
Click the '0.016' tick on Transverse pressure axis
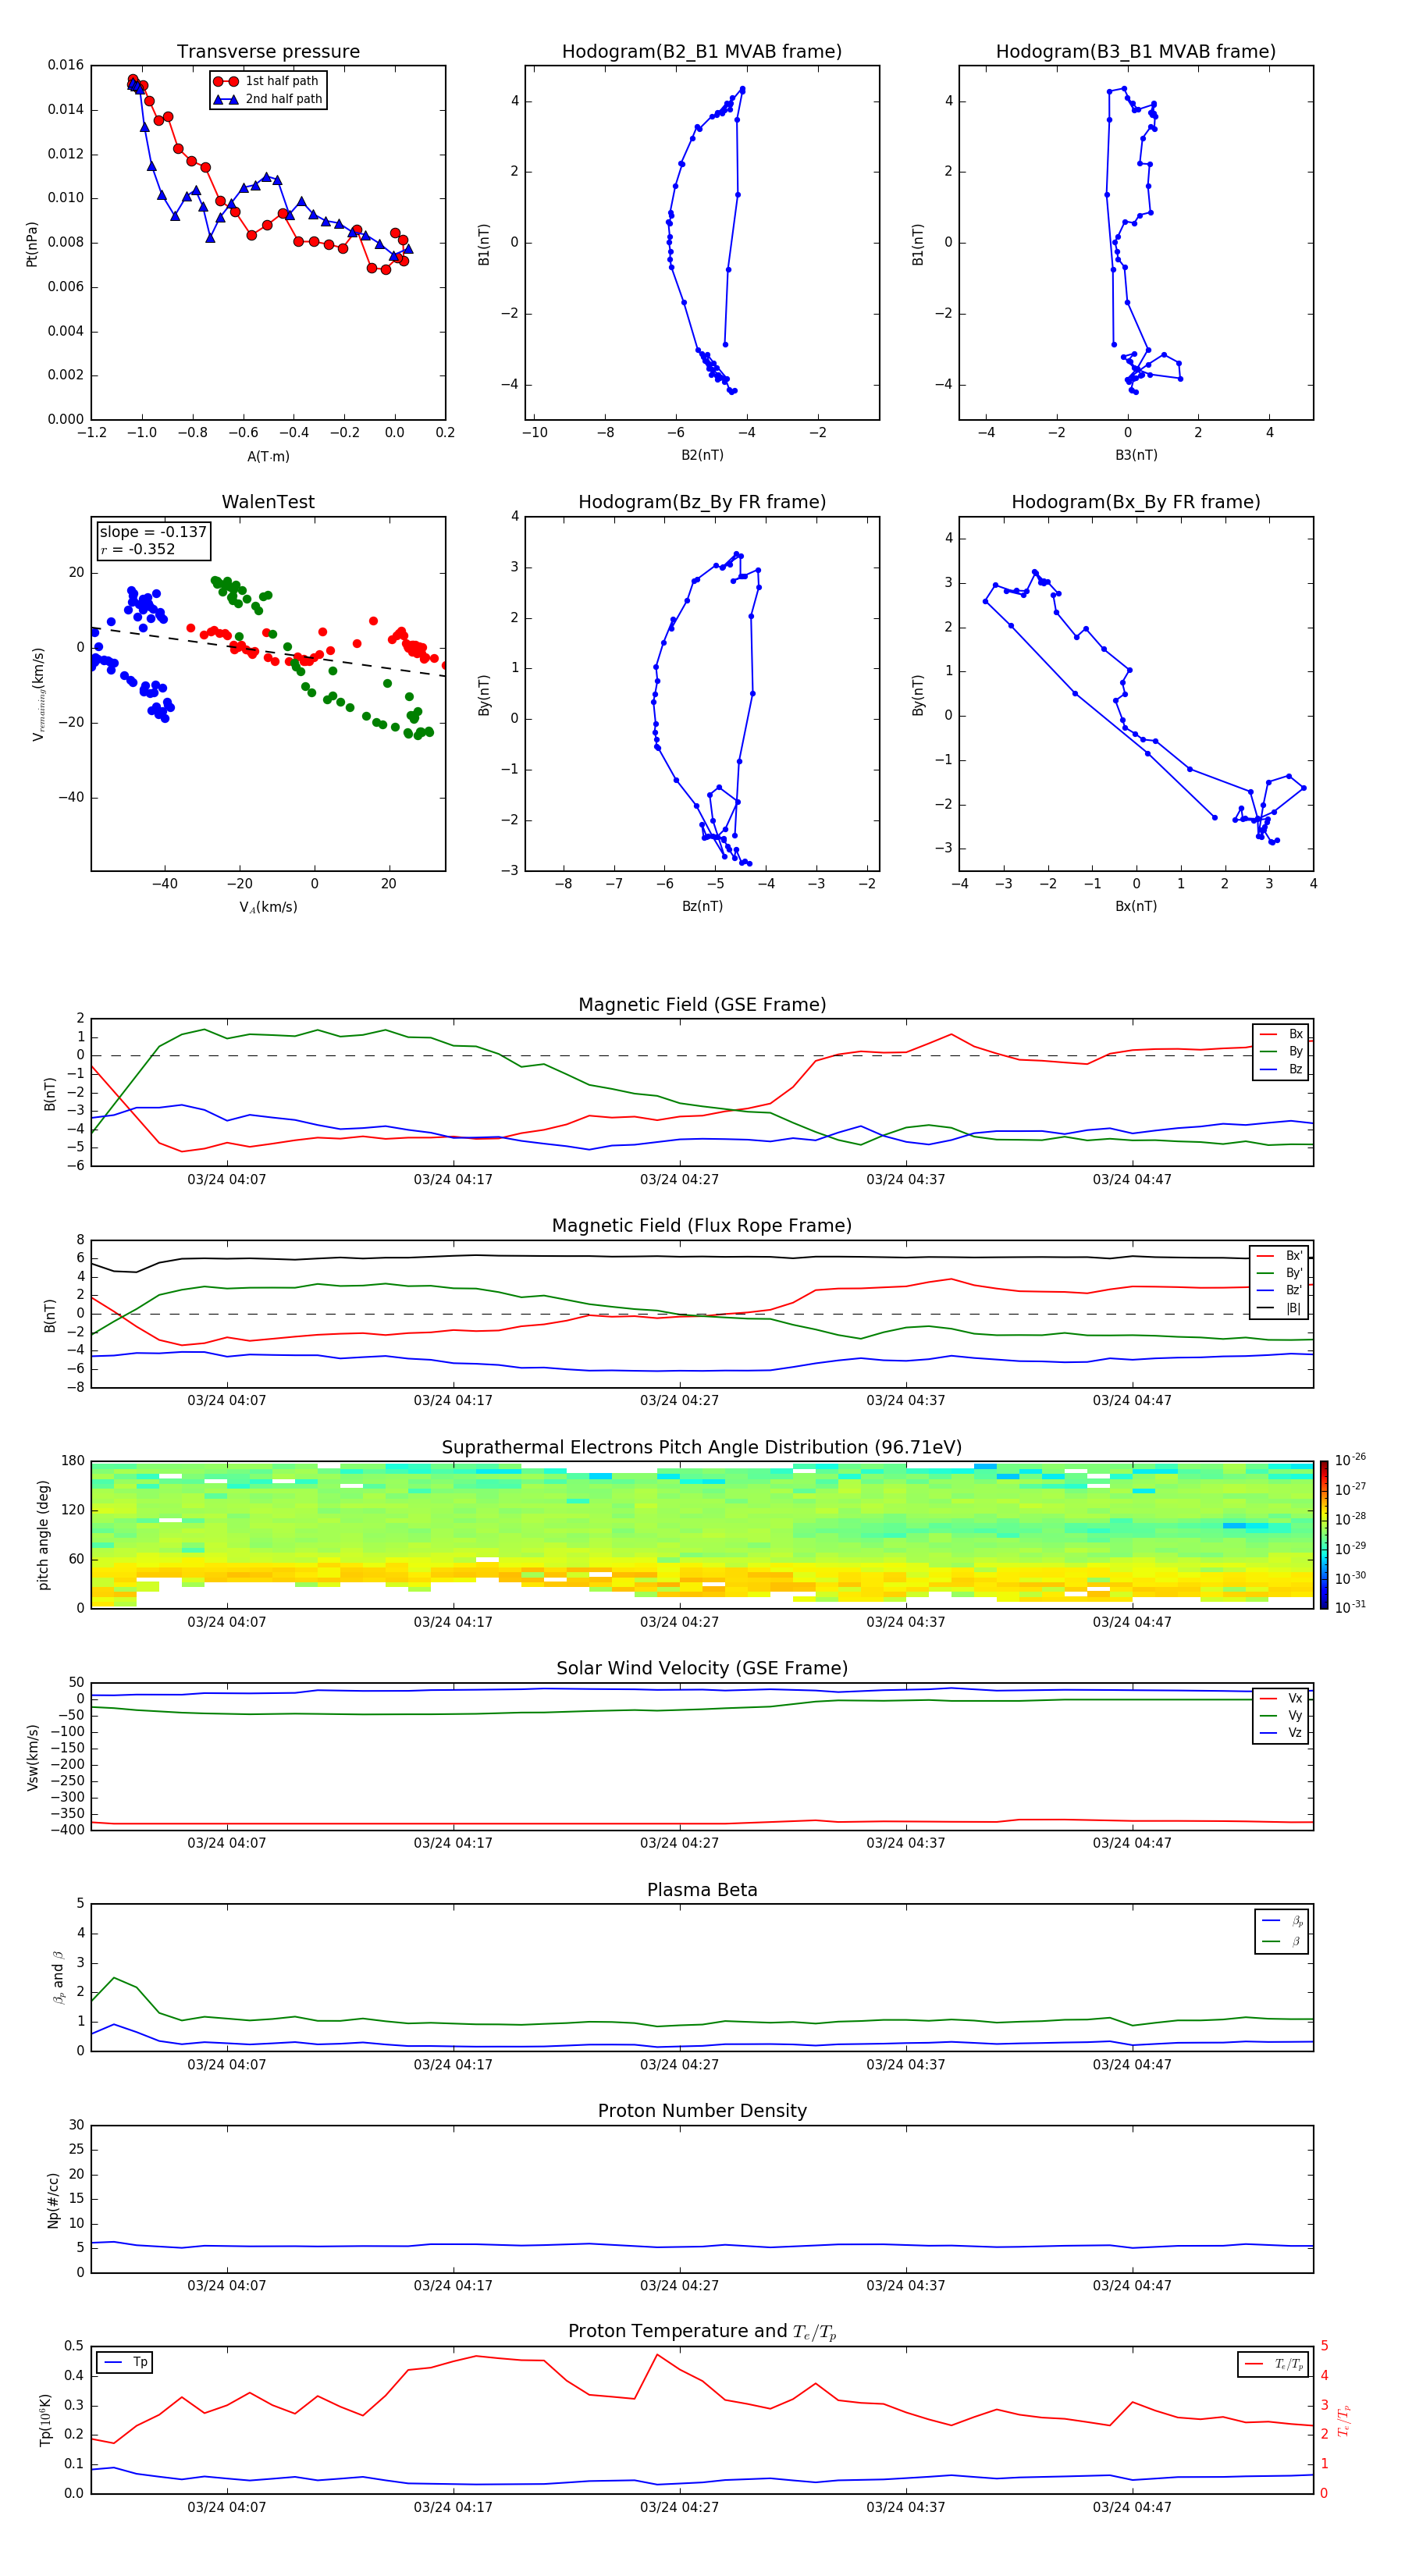pyautogui.click(x=66, y=65)
